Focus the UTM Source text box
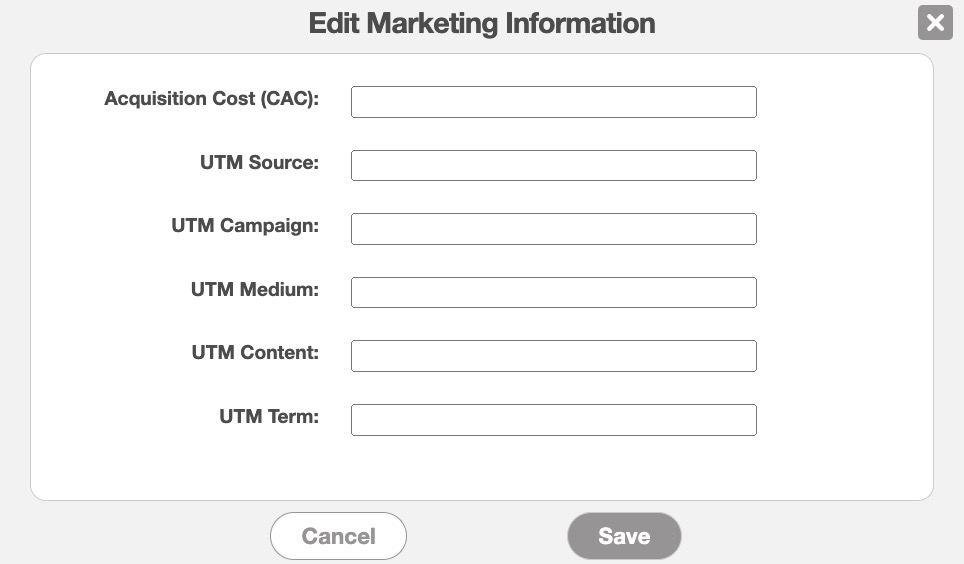 point(553,165)
